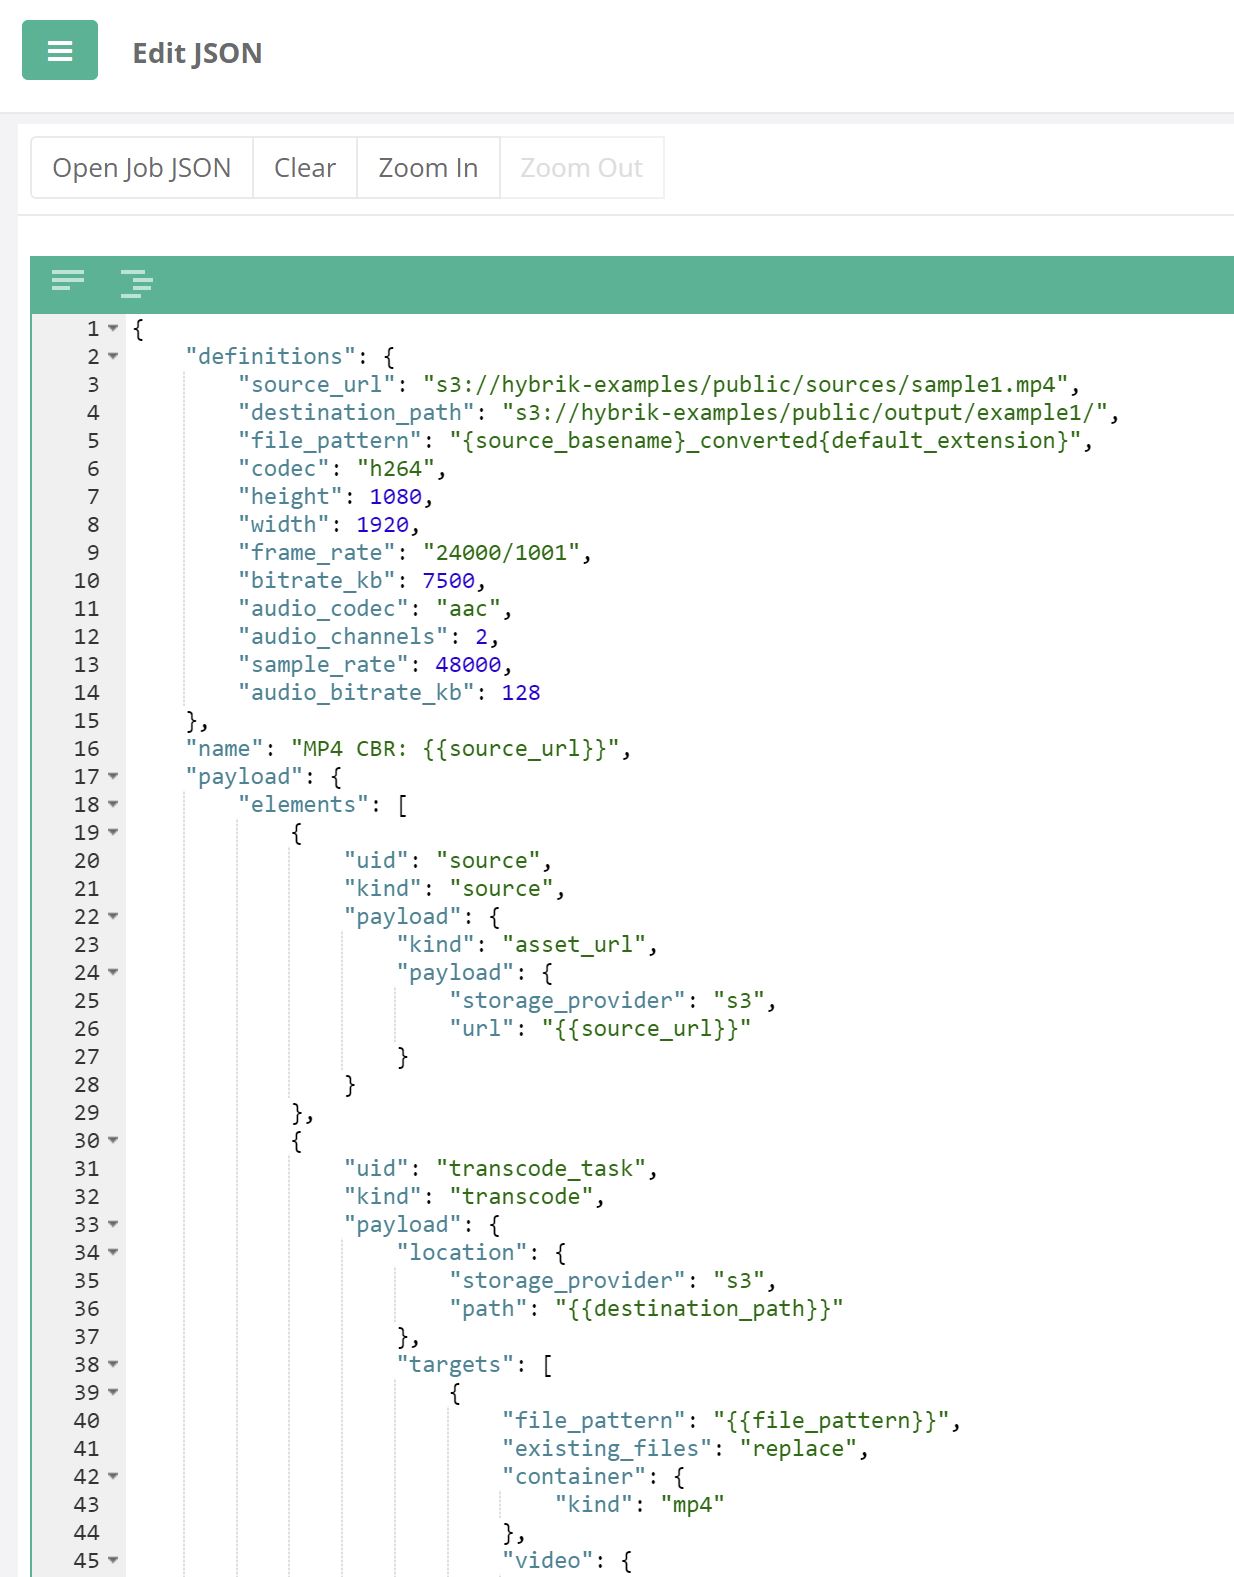This screenshot has width=1234, height=1577.
Task: Clear the editor with the Clear button
Action: (305, 168)
